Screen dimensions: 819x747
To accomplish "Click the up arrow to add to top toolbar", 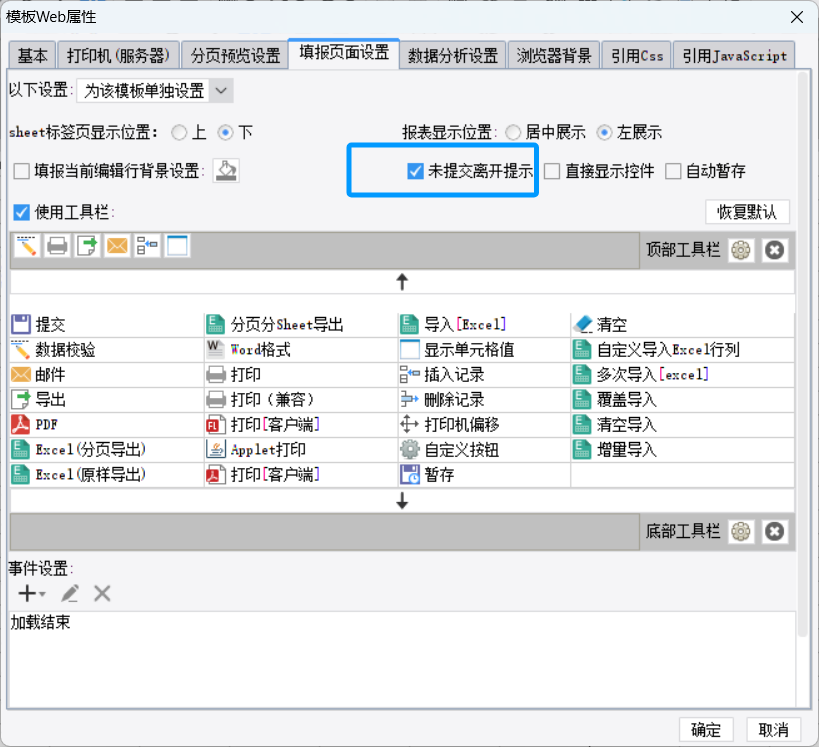I will click(x=402, y=282).
